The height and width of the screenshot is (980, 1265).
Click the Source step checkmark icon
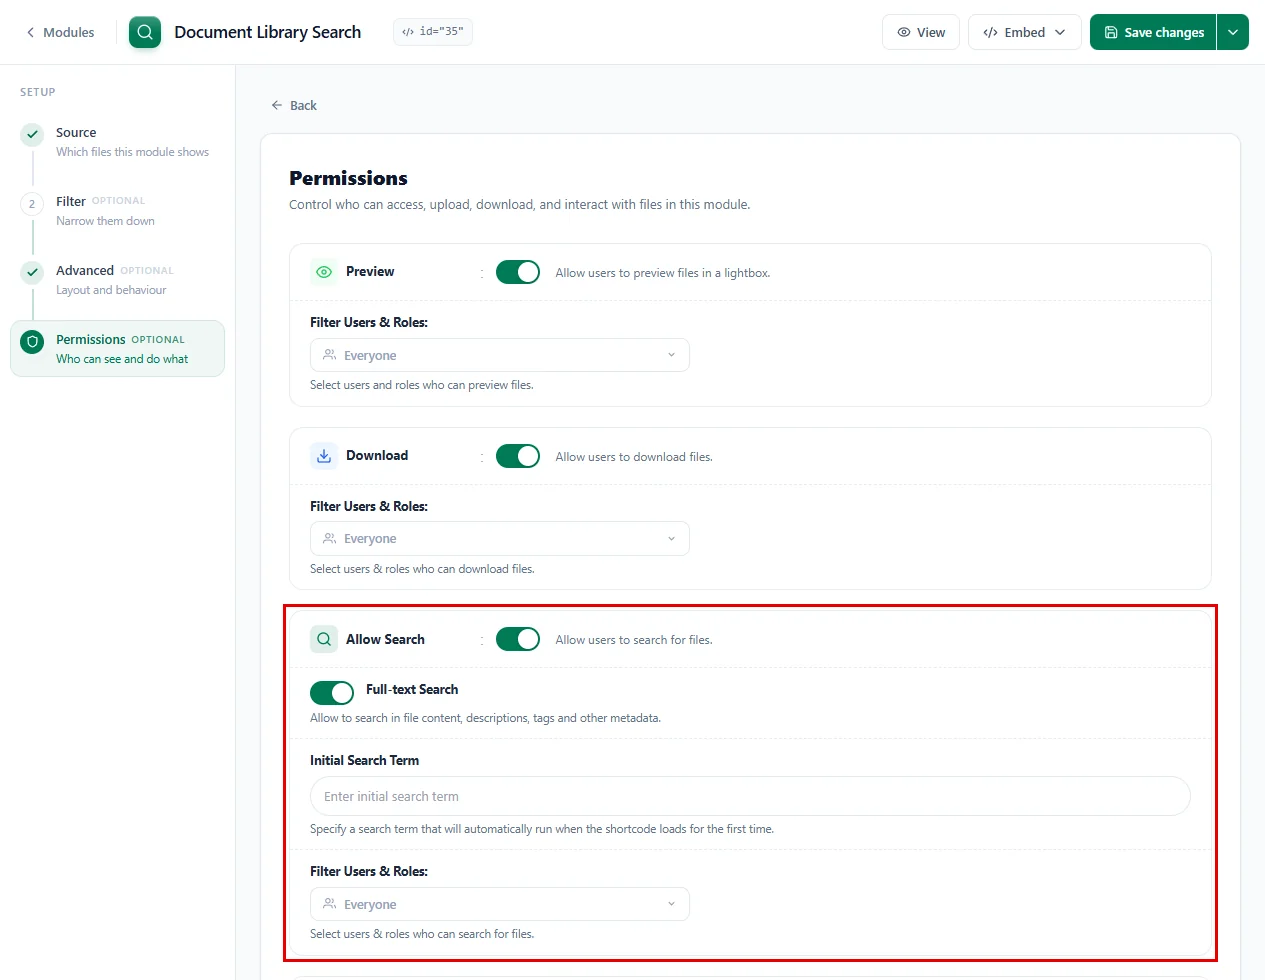[x=32, y=134]
